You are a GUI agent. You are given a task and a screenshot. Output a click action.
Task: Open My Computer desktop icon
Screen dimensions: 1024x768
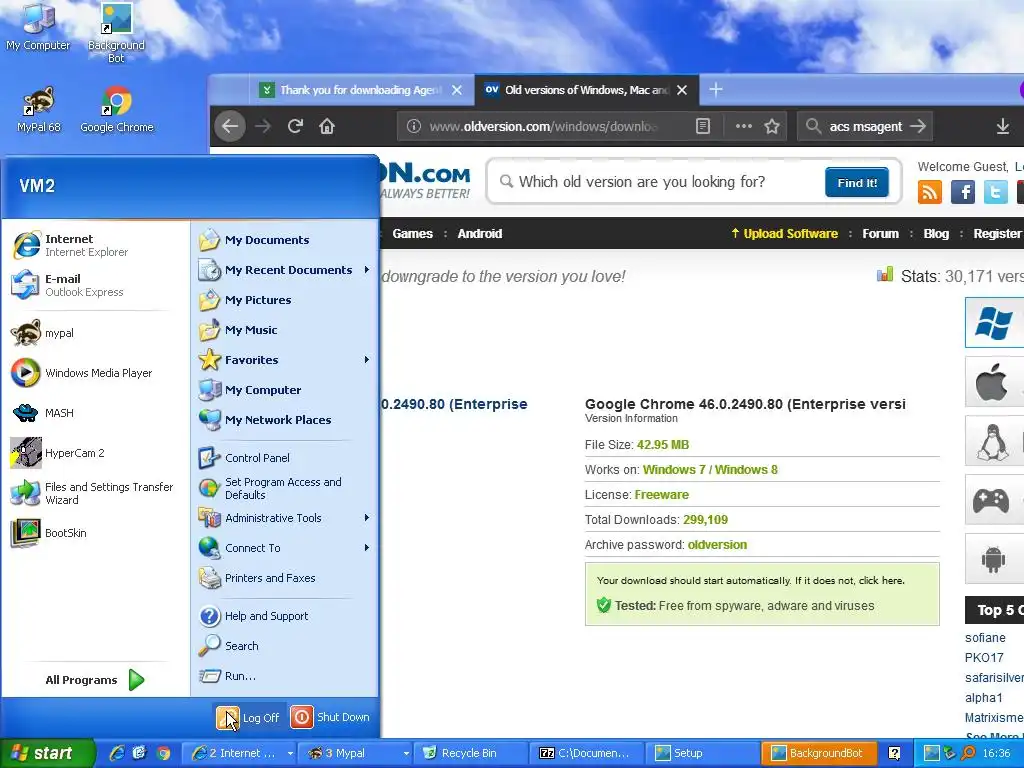pyautogui.click(x=38, y=27)
